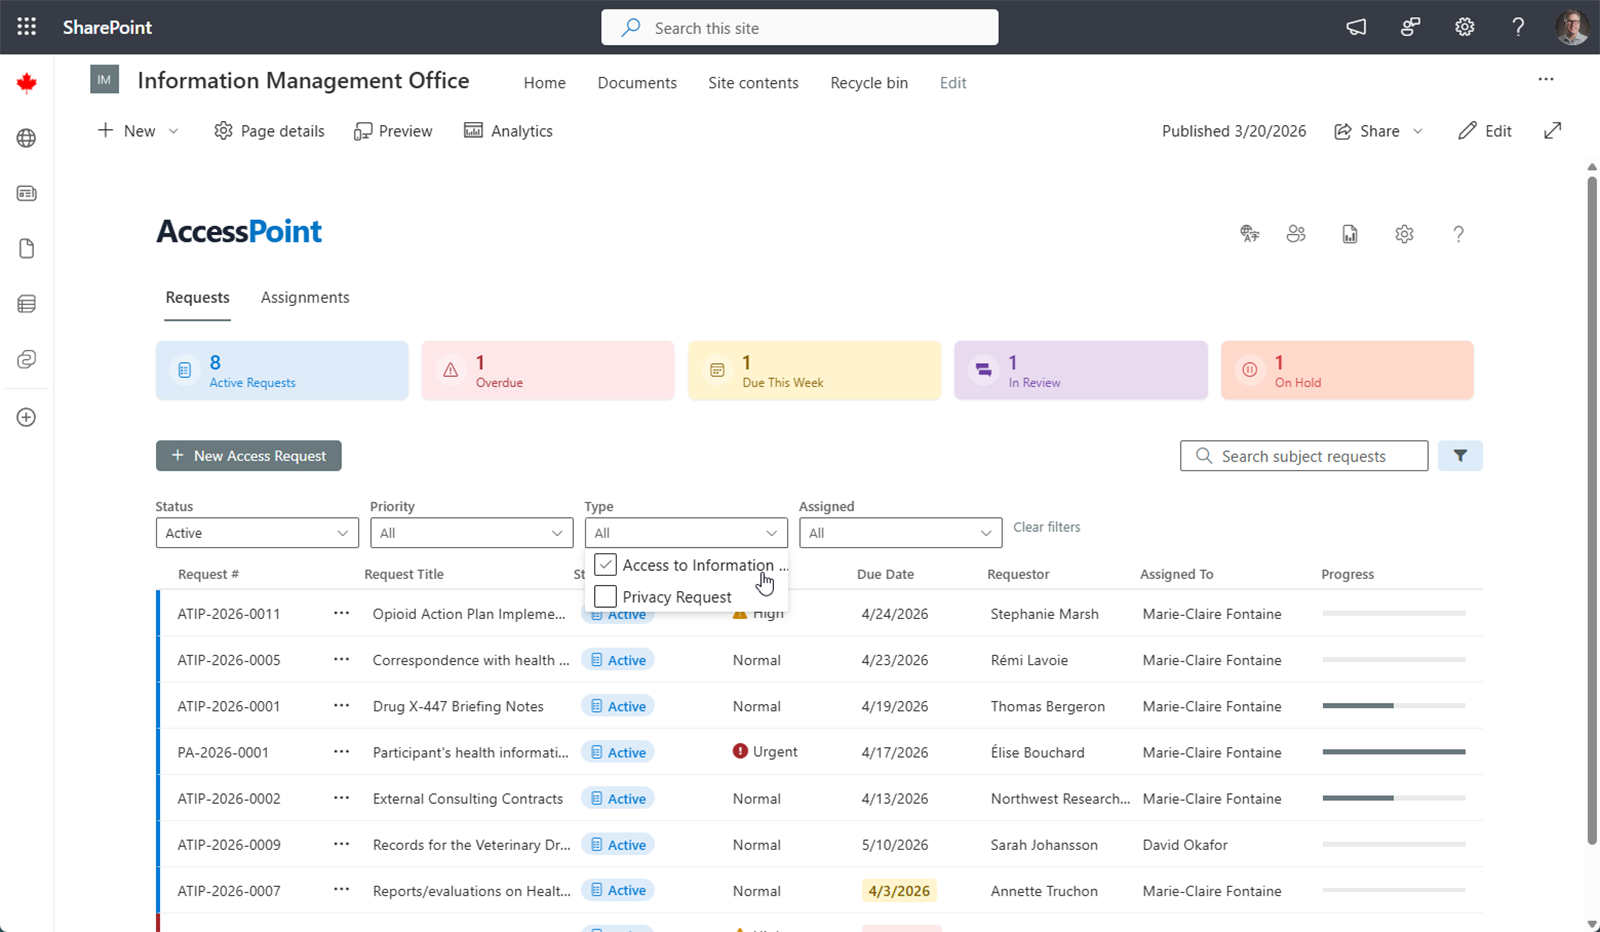The height and width of the screenshot is (932, 1600).
Task: Expand the Status dropdown showing Active
Action: point(257,533)
